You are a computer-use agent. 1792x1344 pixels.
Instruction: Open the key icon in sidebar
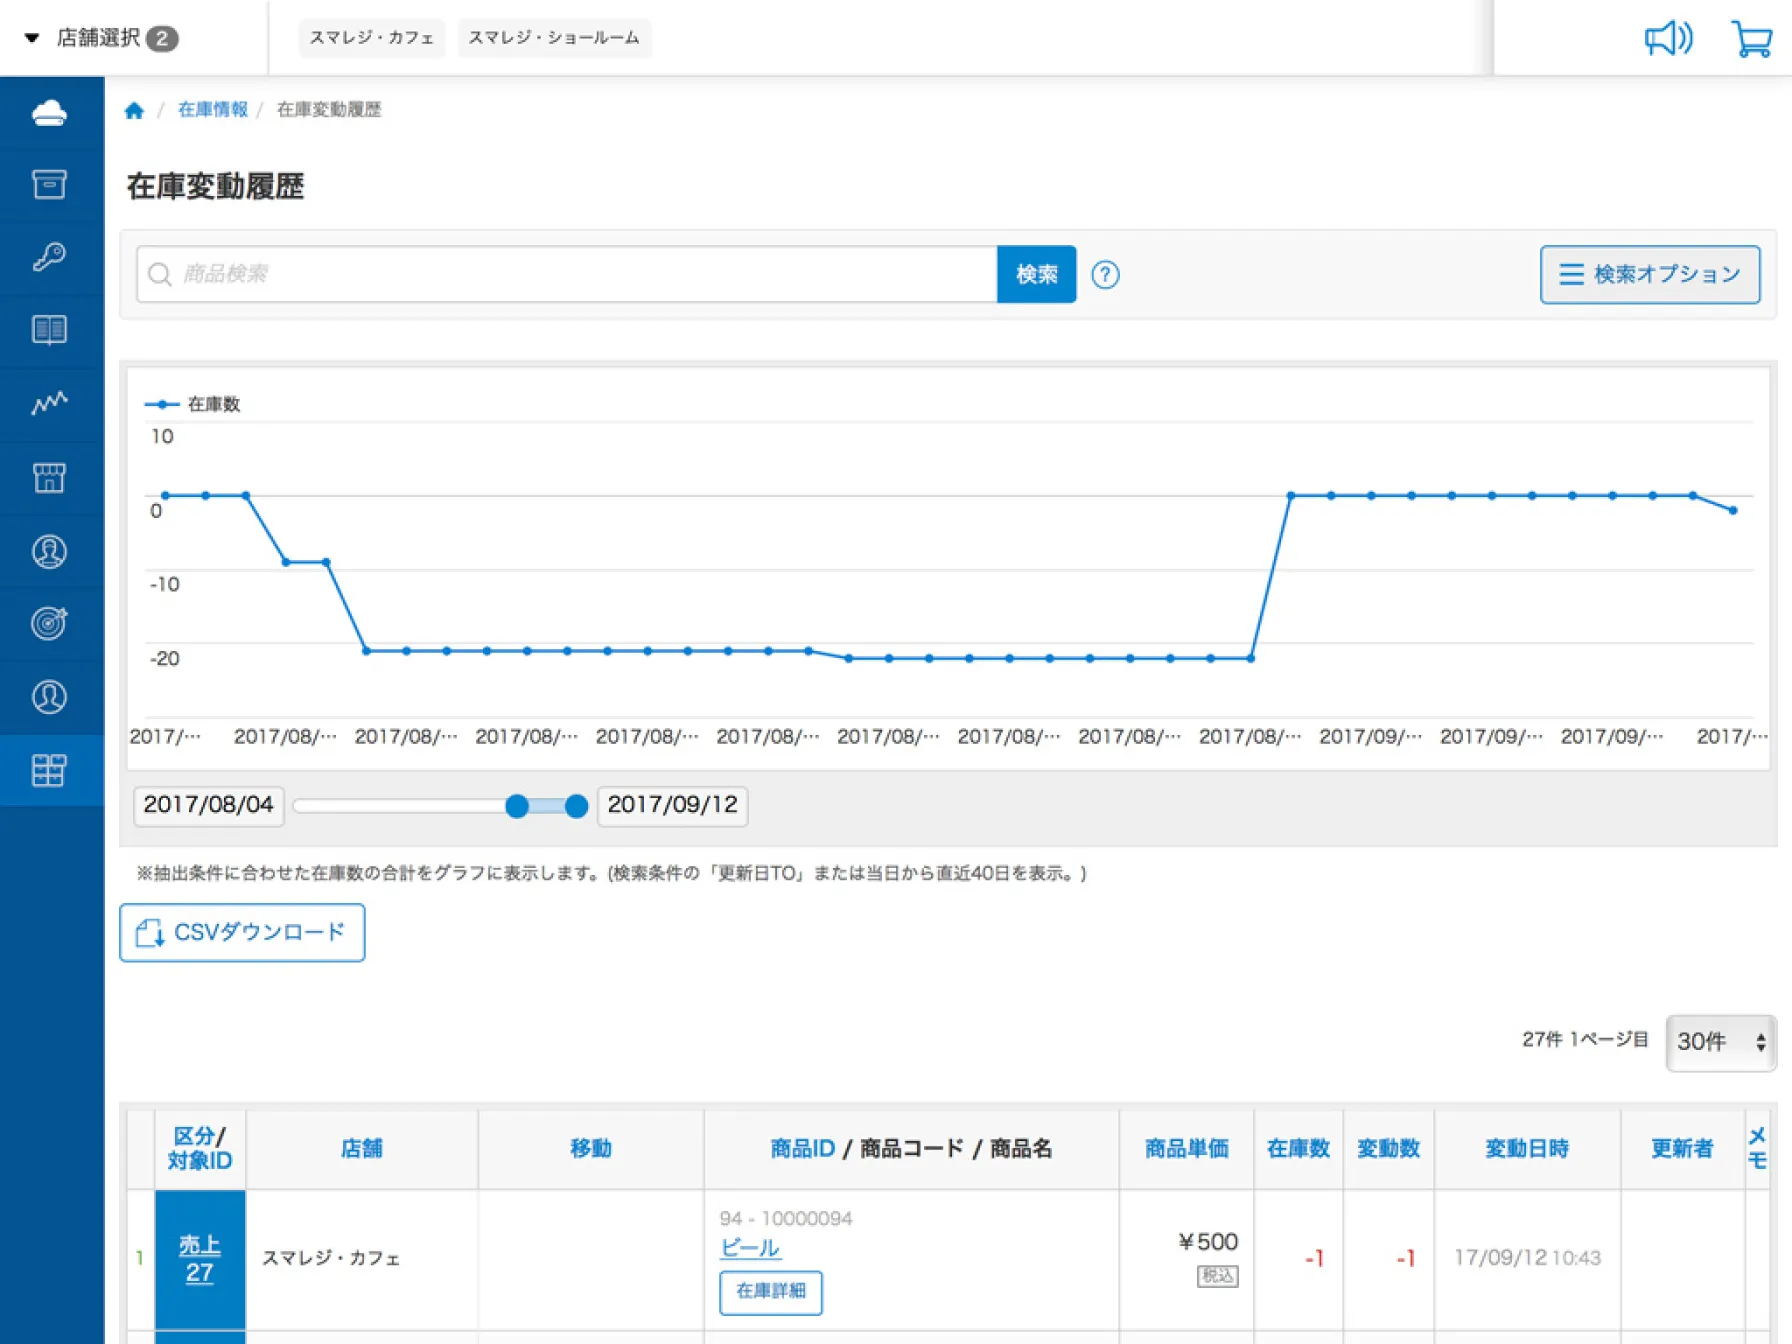[x=49, y=257]
